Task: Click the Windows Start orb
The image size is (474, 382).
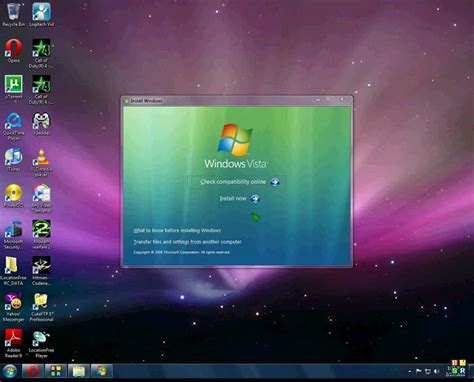Action: tap(10, 371)
